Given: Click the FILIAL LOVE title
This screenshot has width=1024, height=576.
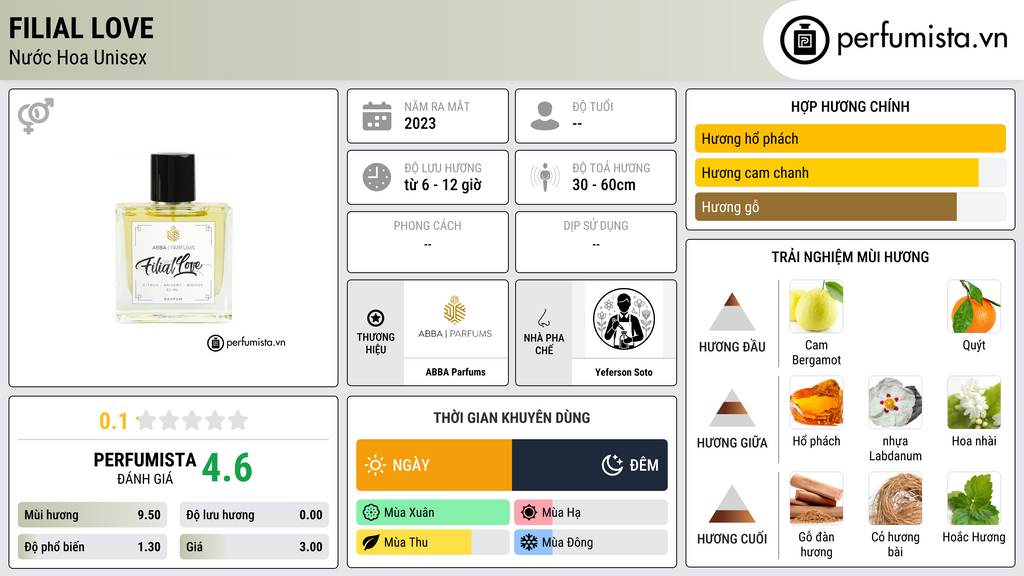Looking at the screenshot, I should click(81, 28).
